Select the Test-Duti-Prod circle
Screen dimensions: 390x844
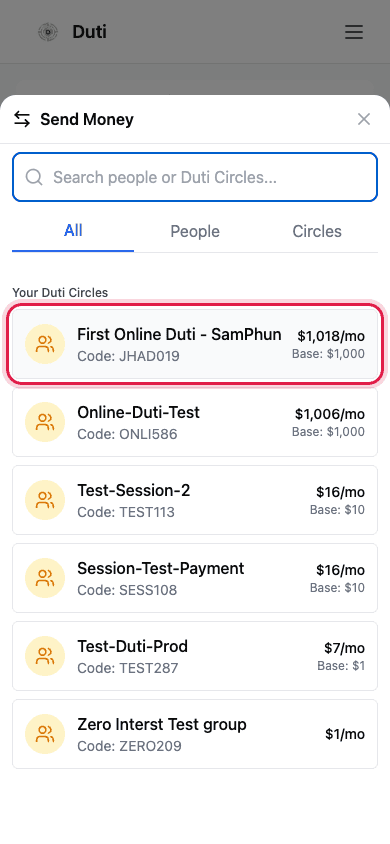click(x=195, y=656)
